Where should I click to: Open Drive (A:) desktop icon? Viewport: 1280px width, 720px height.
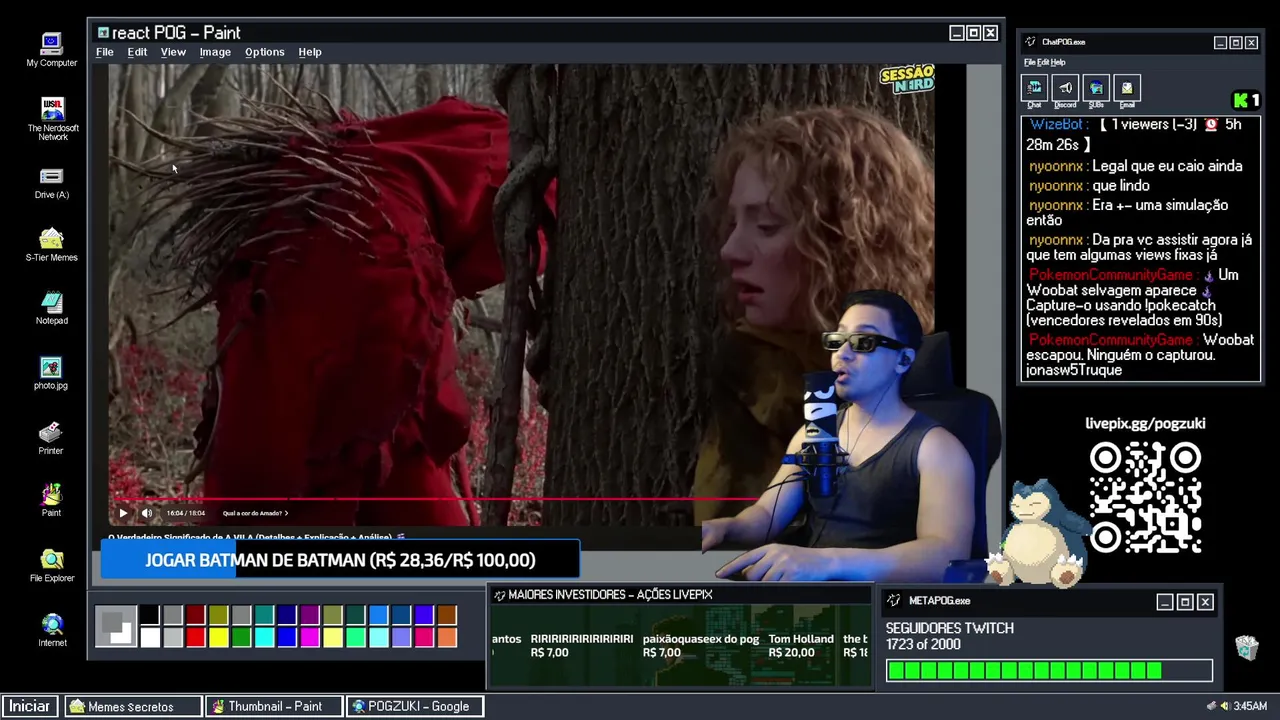point(51,183)
